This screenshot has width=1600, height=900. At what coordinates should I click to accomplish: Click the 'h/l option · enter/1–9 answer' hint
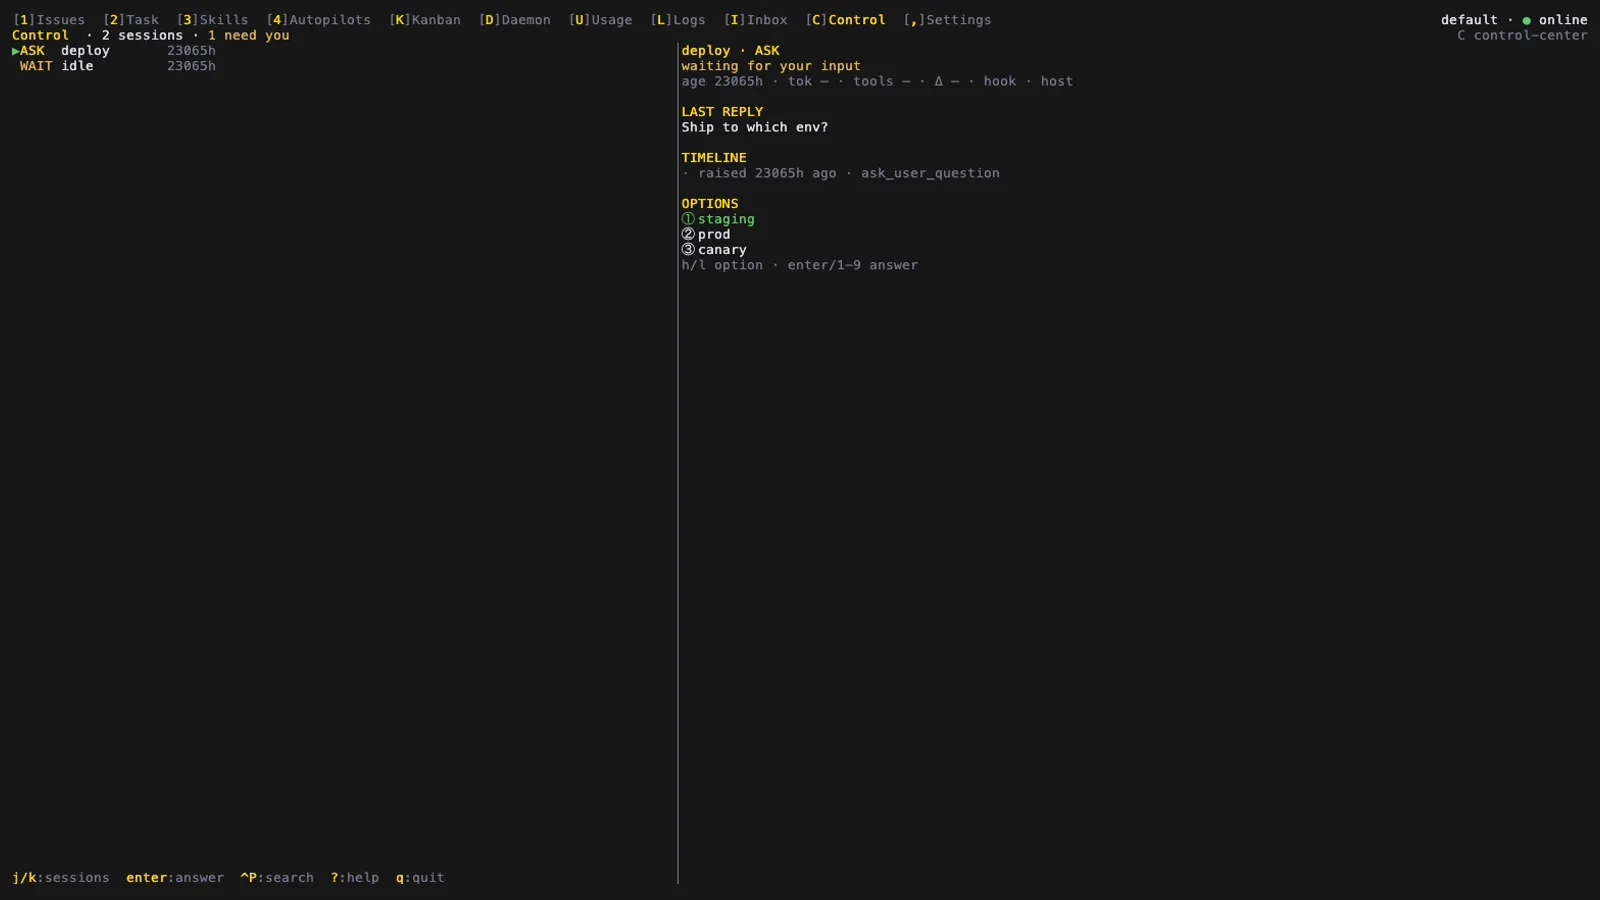point(800,265)
